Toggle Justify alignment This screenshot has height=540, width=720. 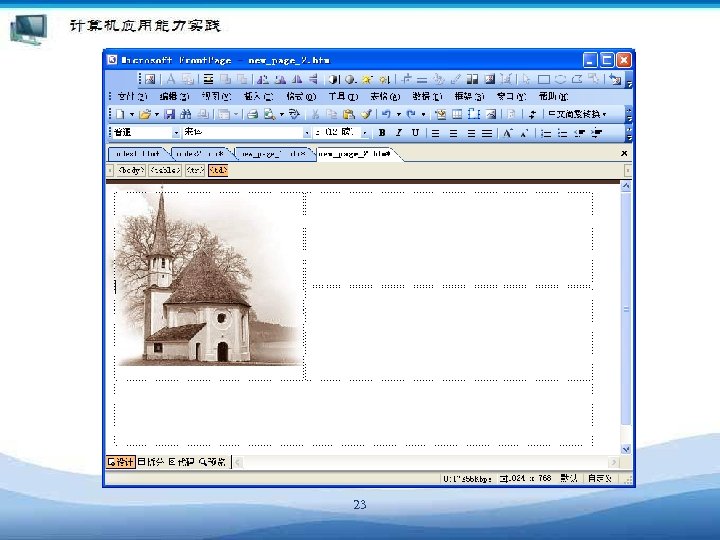click(487, 133)
